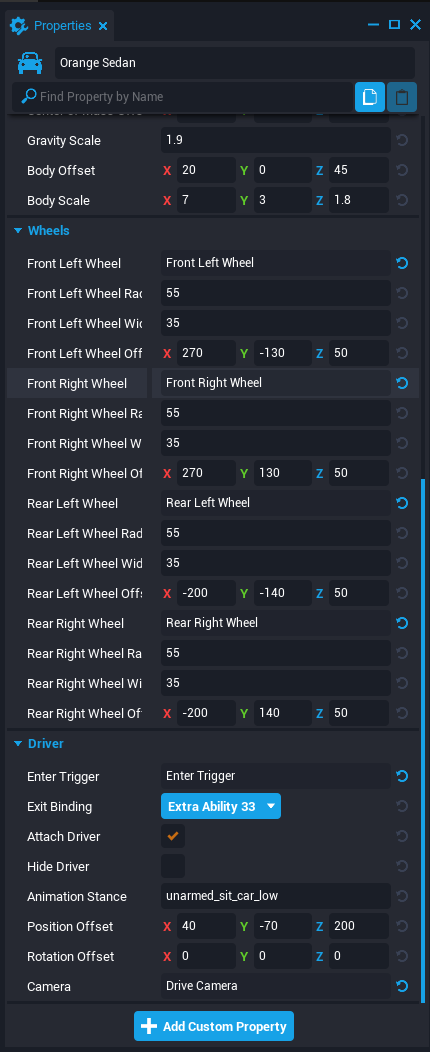The image size is (430, 1052).
Task: Reset the Front Left Wheel reference
Action: (x=402, y=263)
